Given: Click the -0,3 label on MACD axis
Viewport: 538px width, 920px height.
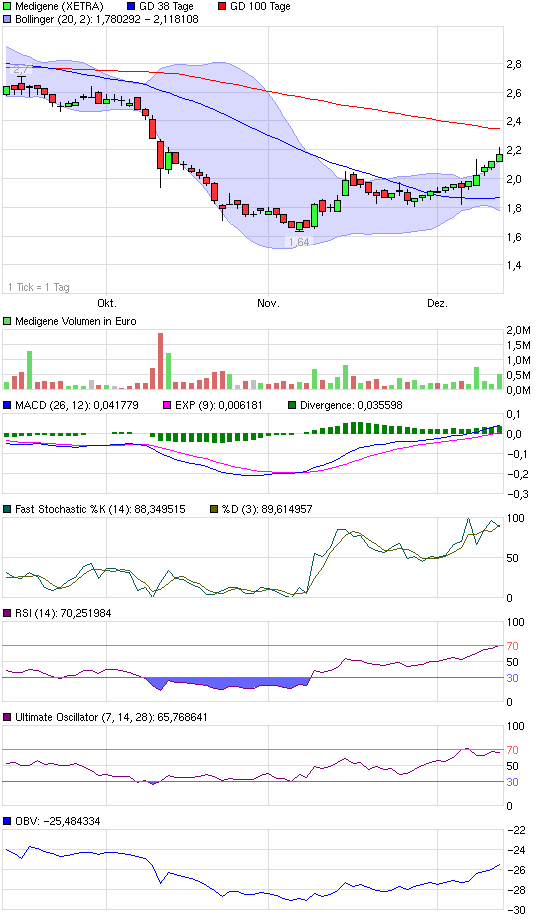Looking at the screenshot, I should pos(517,495).
